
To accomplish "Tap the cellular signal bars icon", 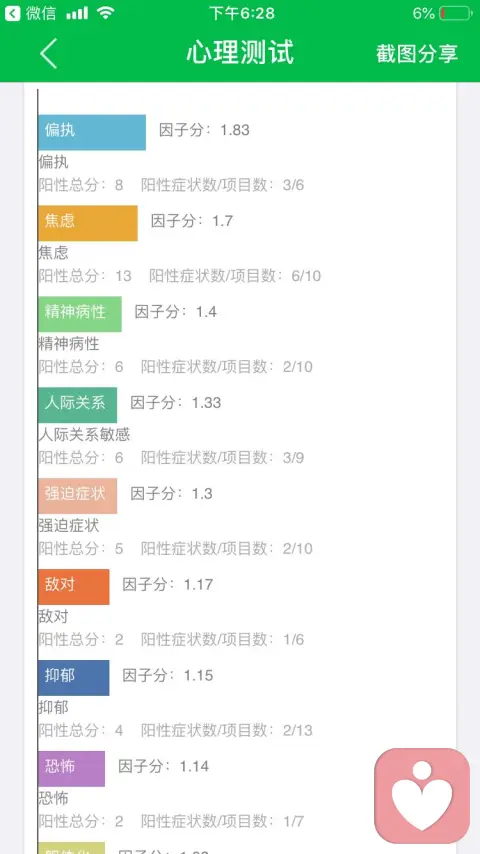I will [x=77, y=13].
